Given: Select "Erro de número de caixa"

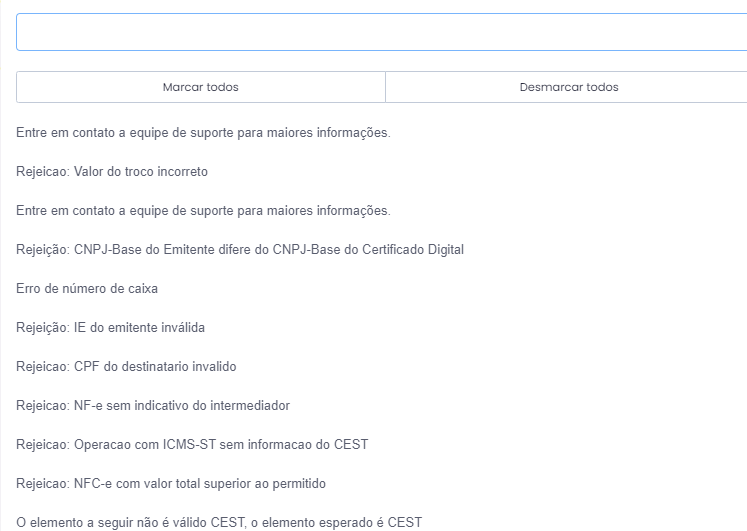Looking at the screenshot, I should [87, 288].
